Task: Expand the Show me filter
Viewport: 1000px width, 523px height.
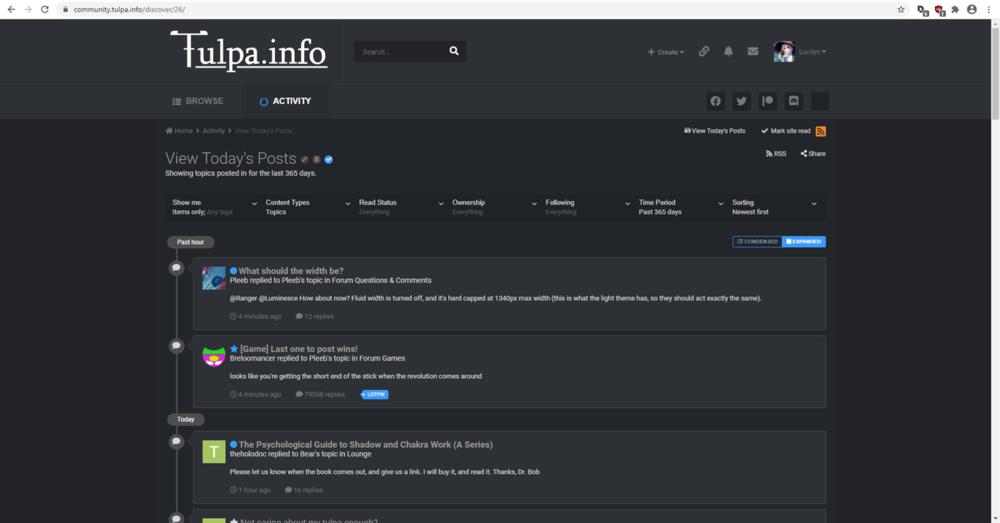Action: point(212,207)
